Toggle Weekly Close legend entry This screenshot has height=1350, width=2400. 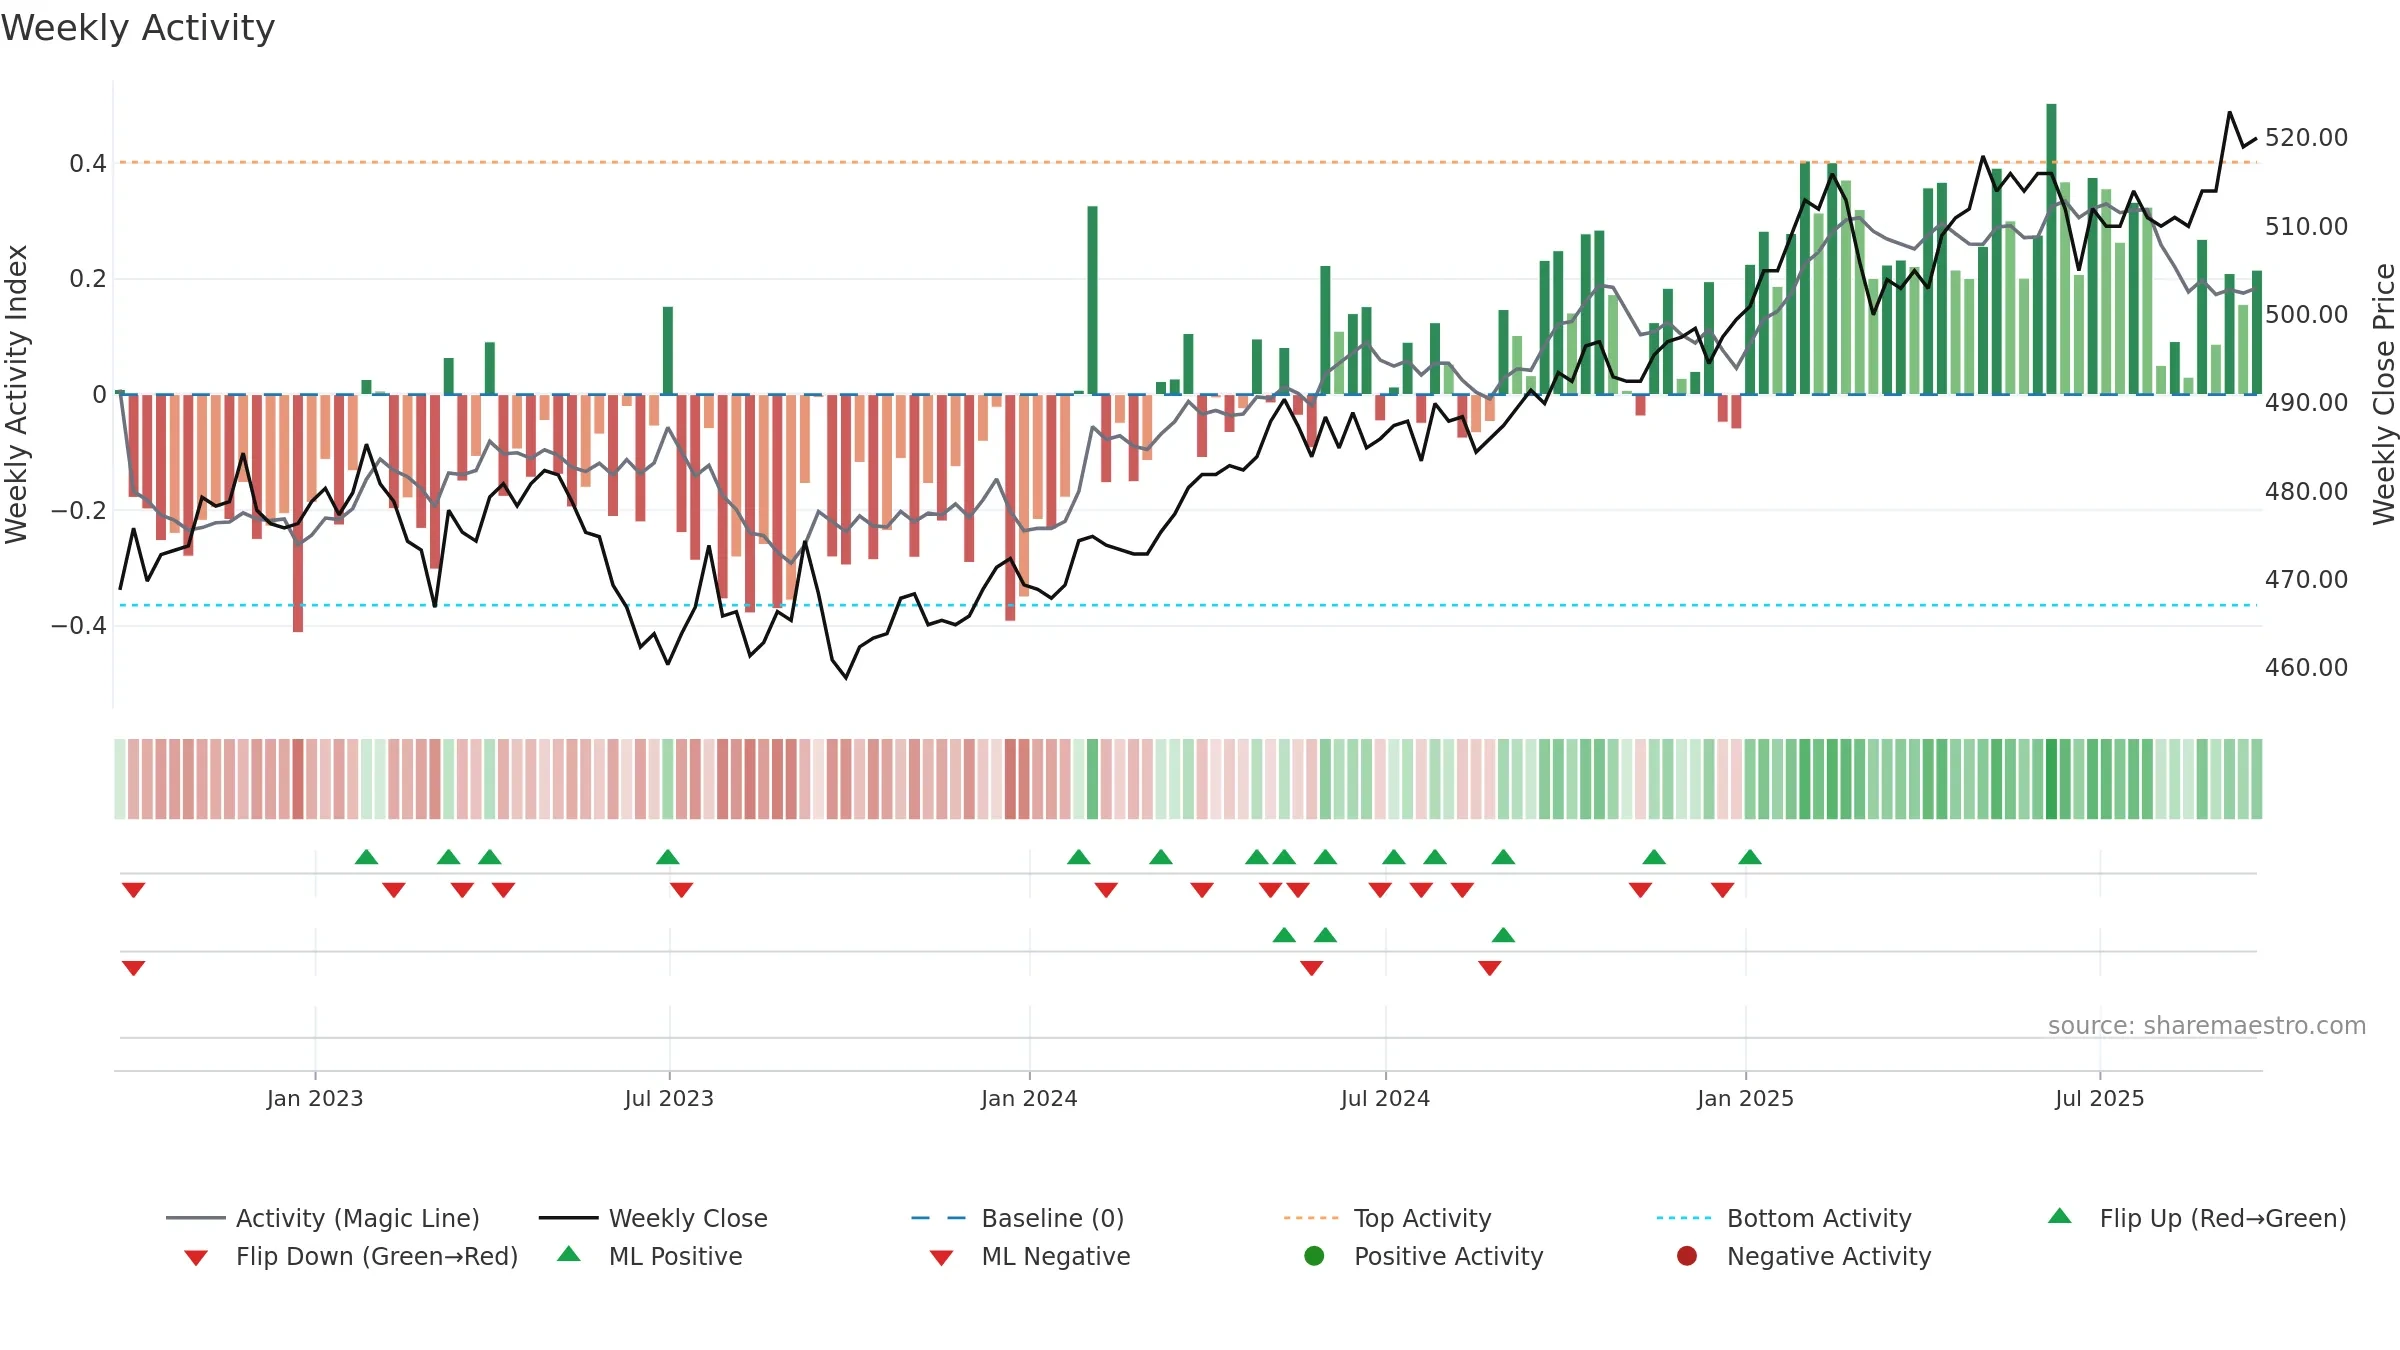pyautogui.click(x=653, y=1218)
